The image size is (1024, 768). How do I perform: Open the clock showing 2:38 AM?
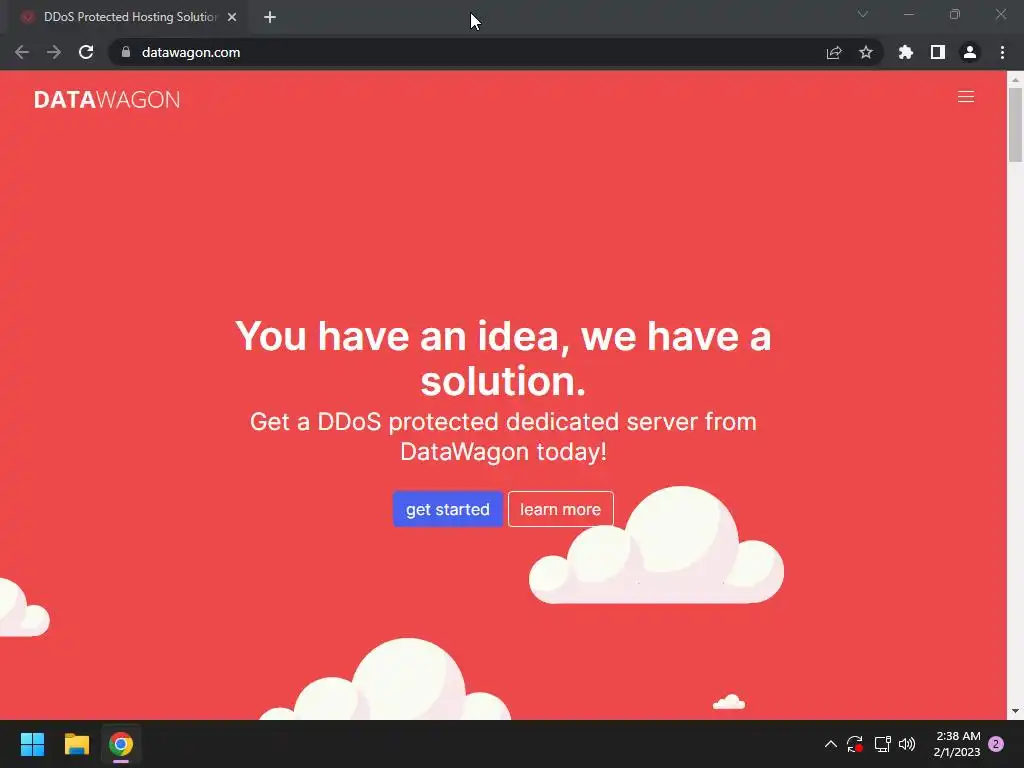point(957,744)
